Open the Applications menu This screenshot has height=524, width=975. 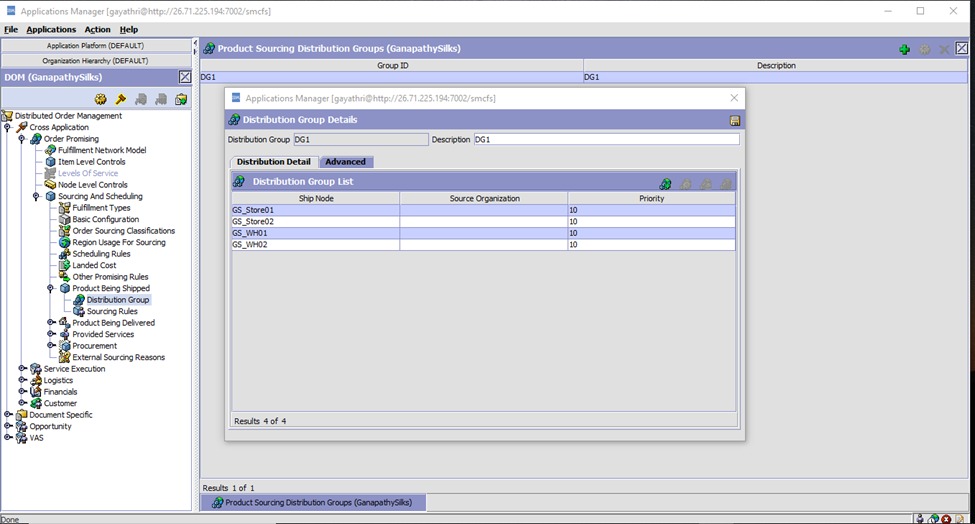50,30
